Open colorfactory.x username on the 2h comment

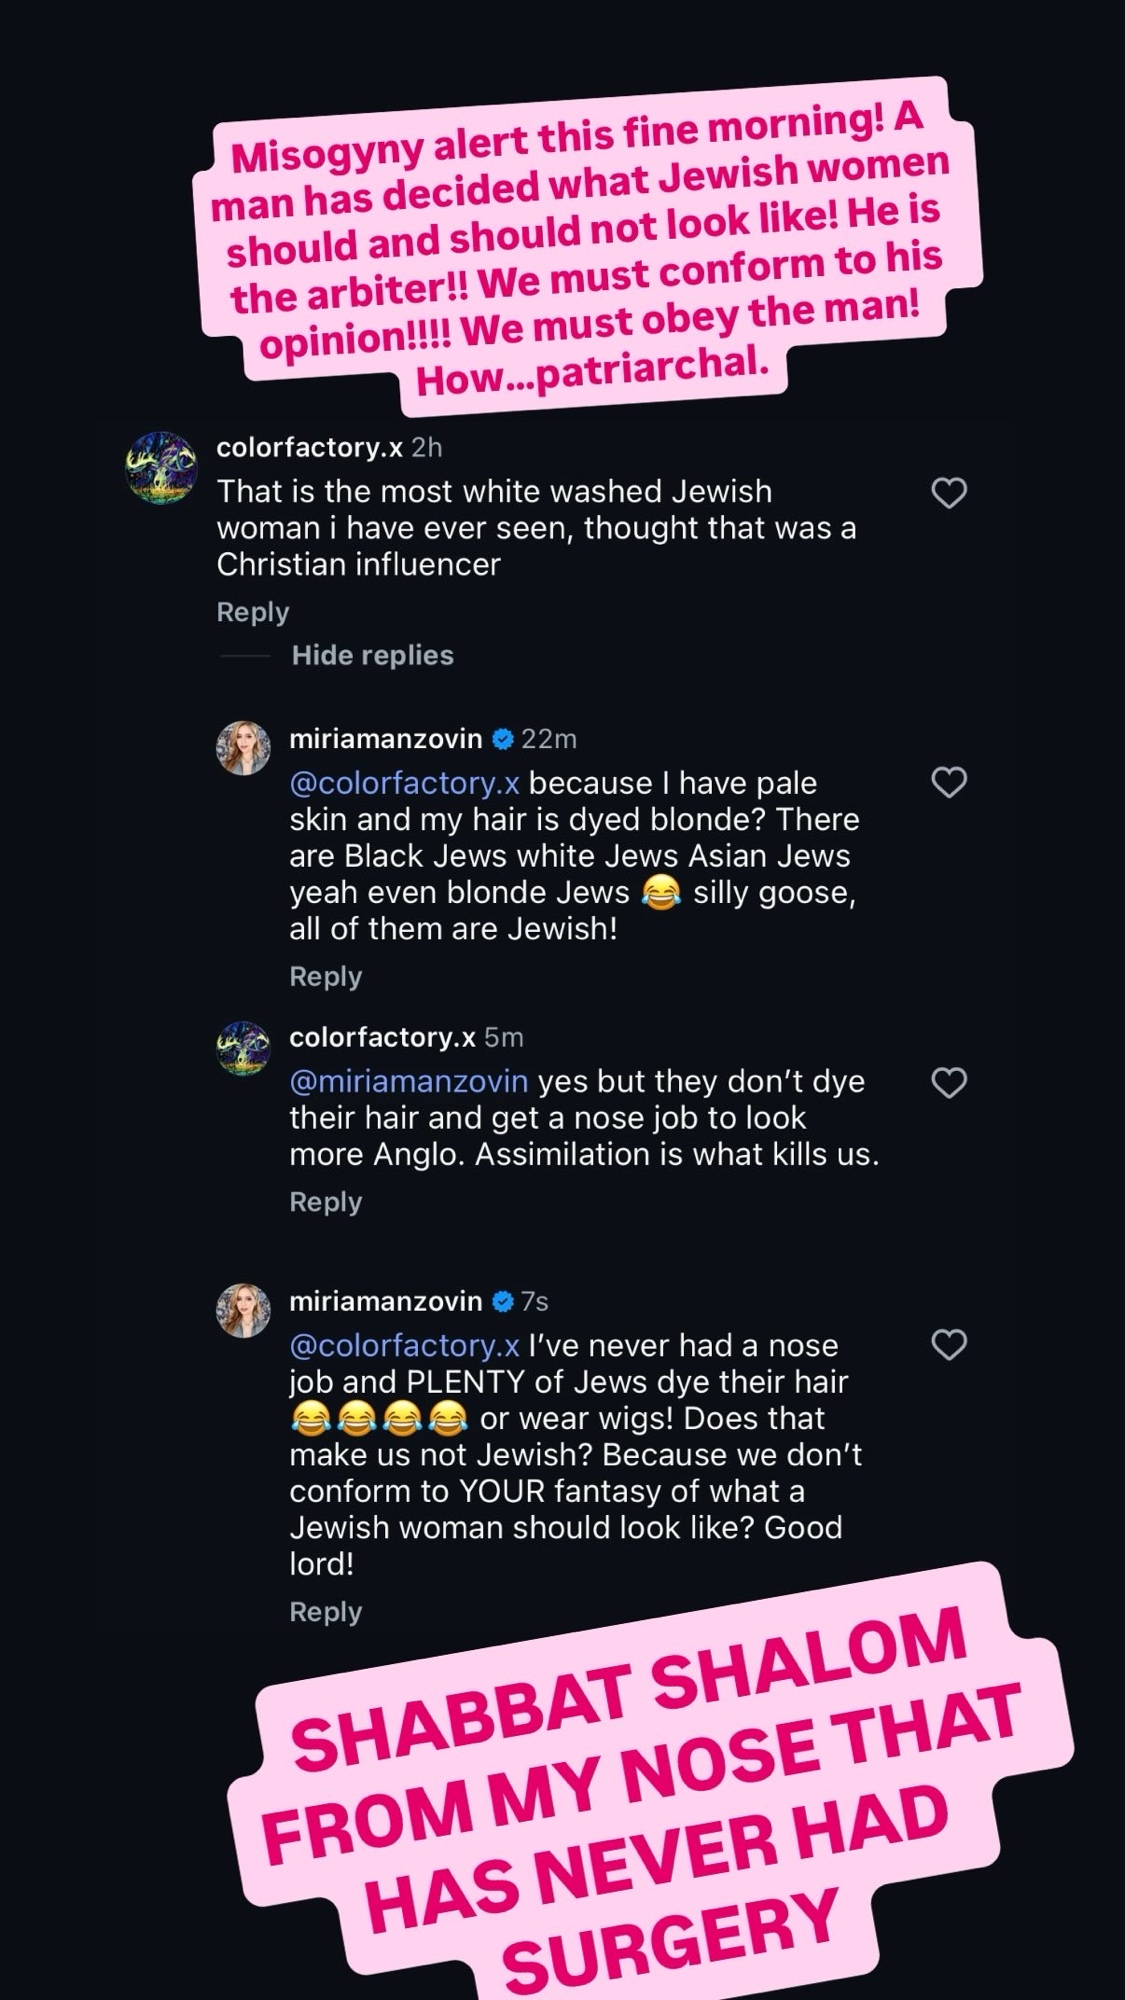pyautogui.click(x=309, y=447)
